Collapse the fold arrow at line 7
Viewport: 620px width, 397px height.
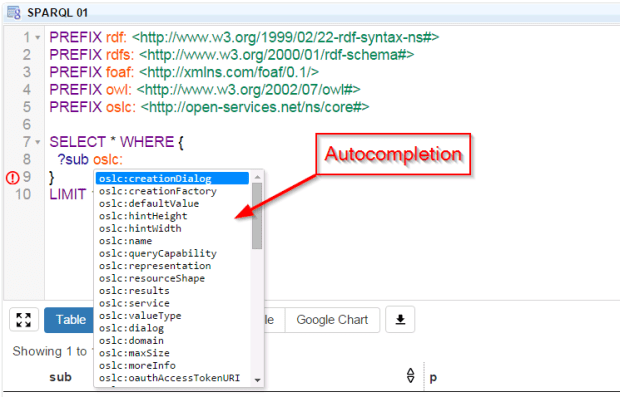pos(38,142)
